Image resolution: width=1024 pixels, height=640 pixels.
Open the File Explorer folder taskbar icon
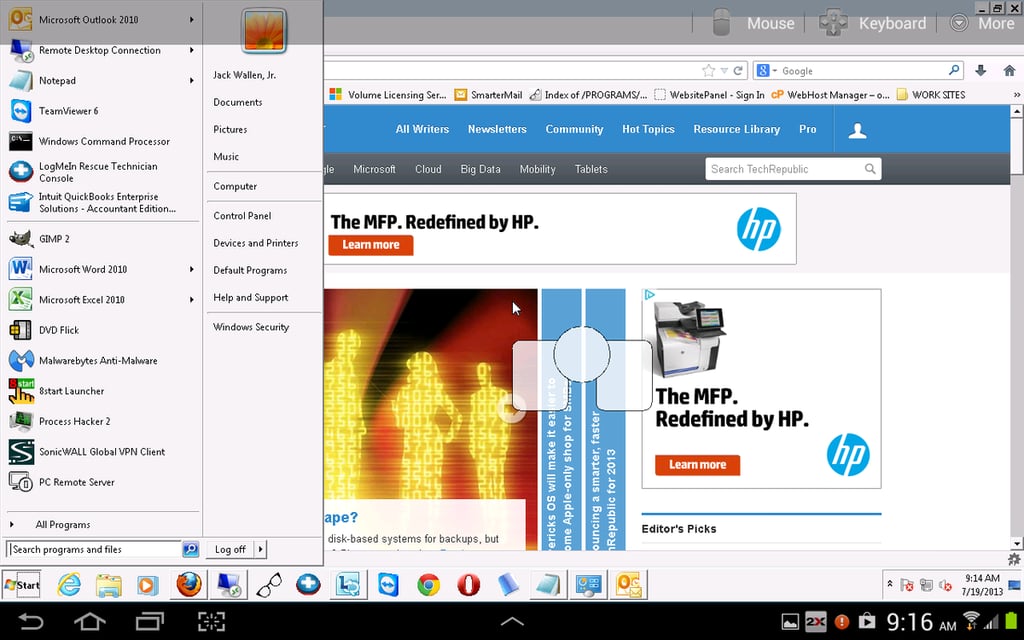pos(108,584)
